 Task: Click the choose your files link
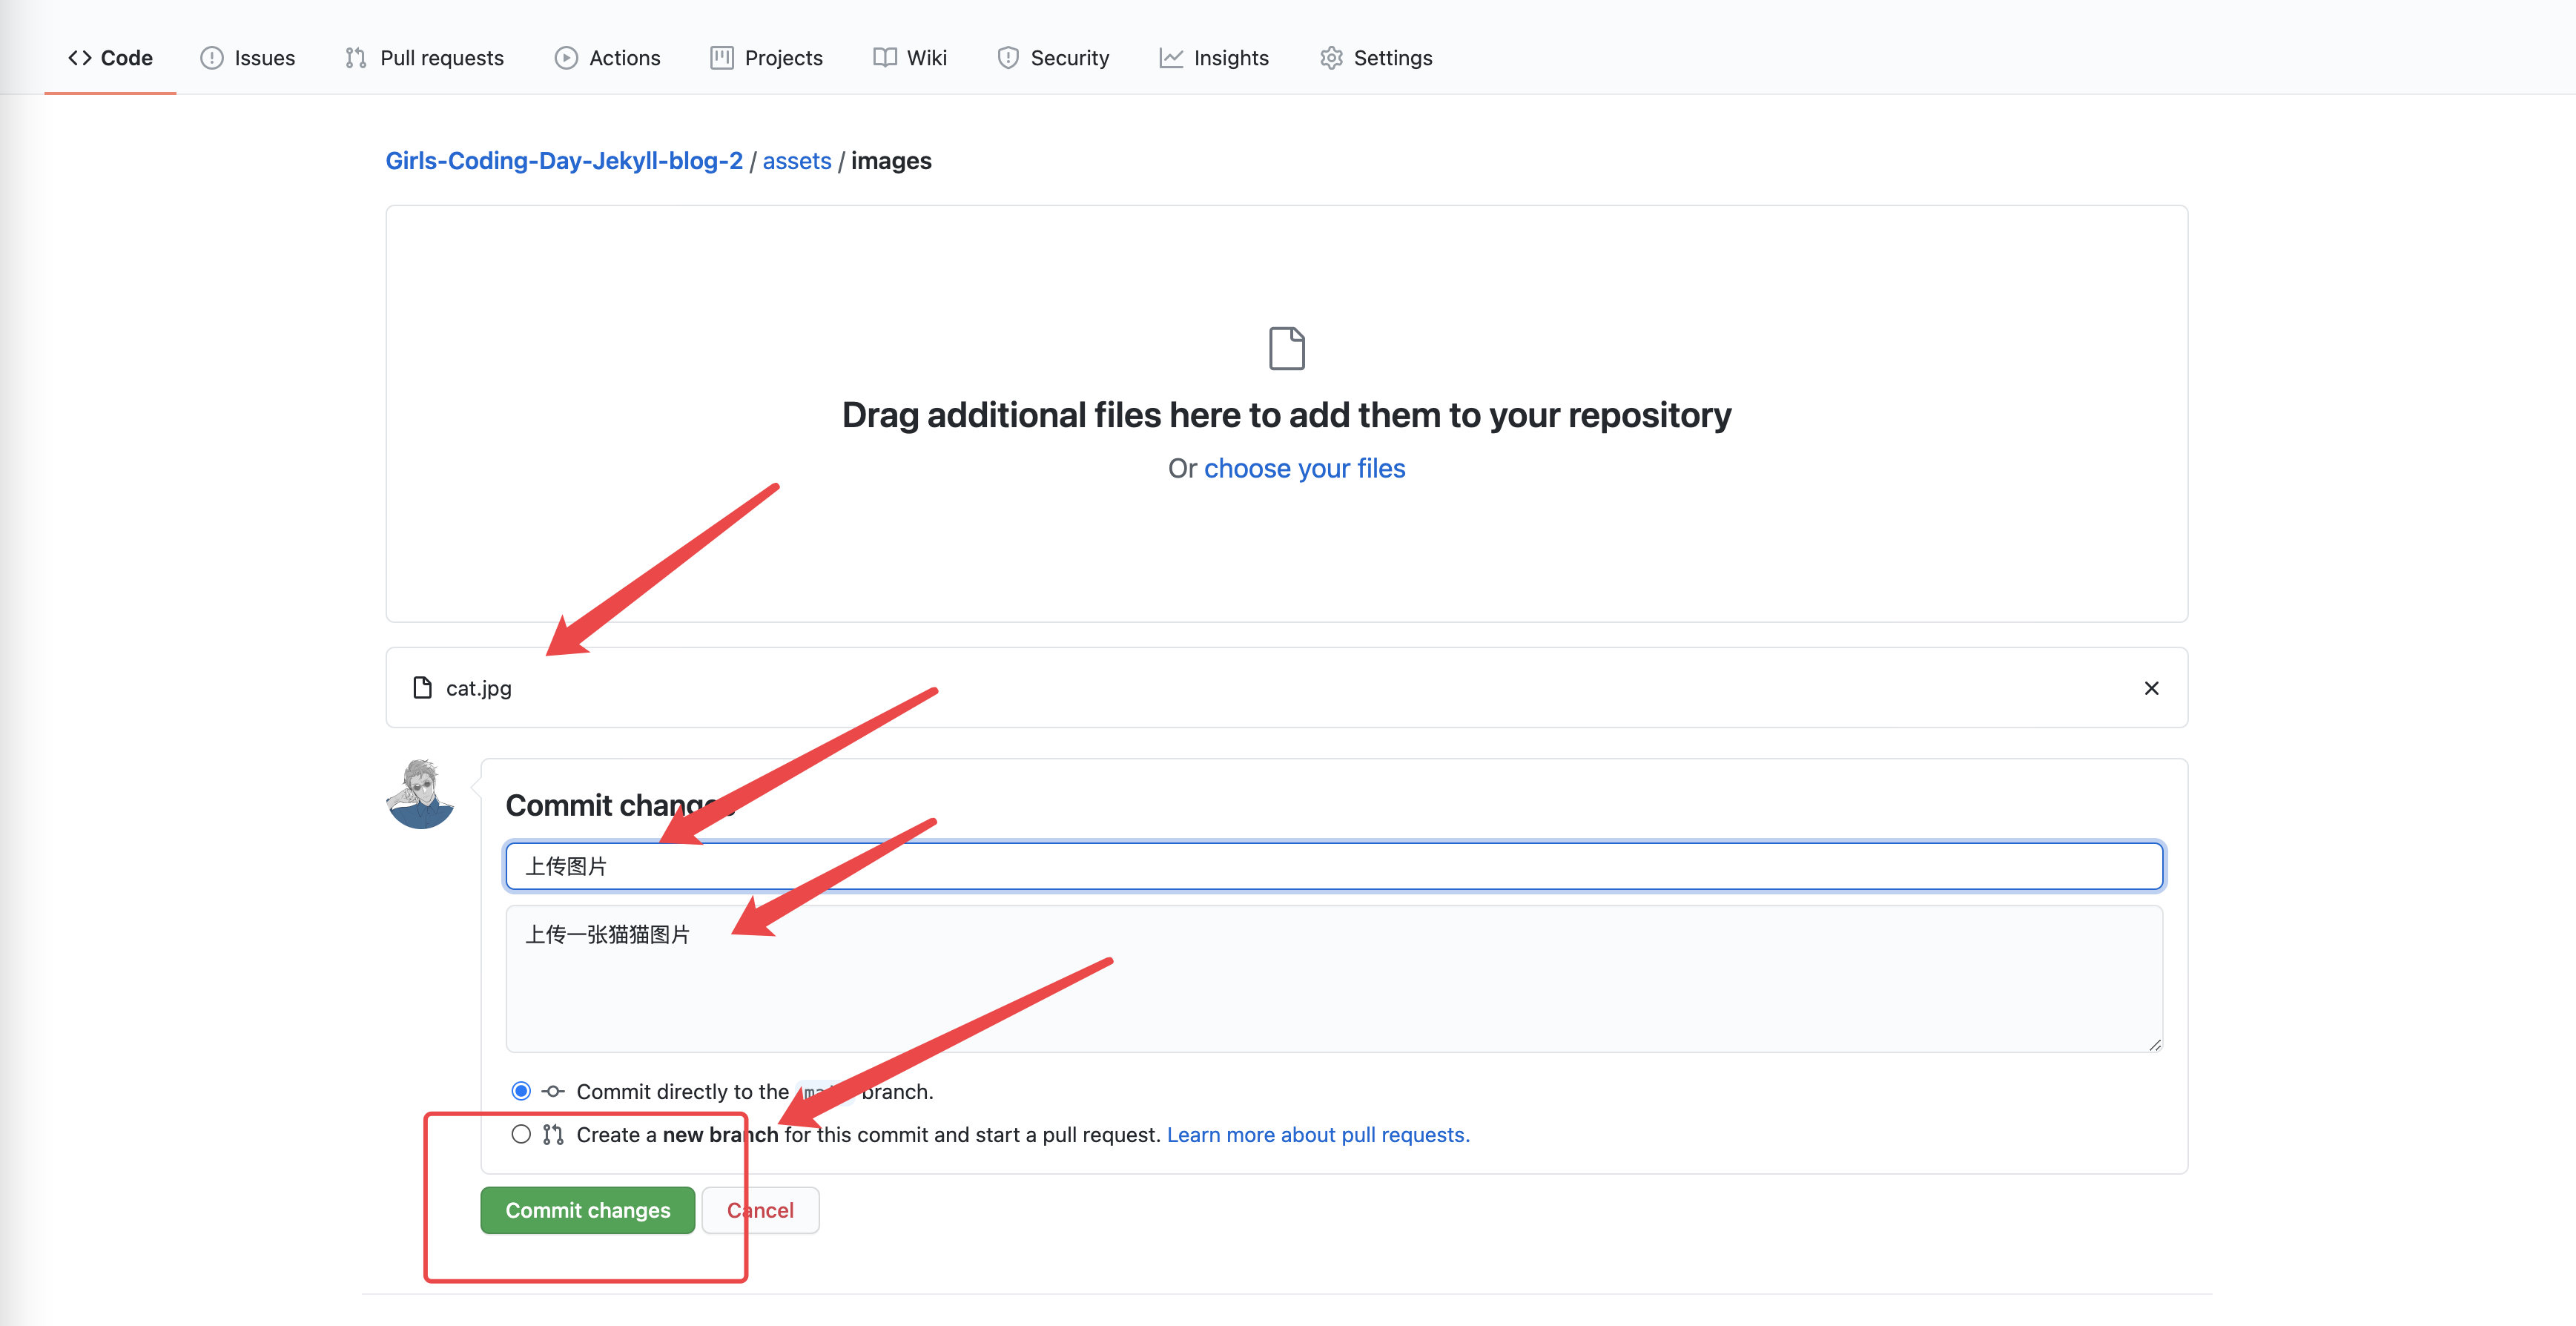pyautogui.click(x=1304, y=468)
